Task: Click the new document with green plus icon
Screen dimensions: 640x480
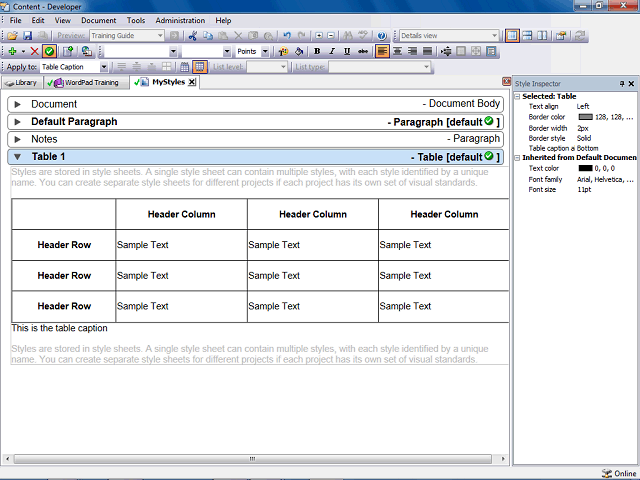Action: tap(68, 51)
